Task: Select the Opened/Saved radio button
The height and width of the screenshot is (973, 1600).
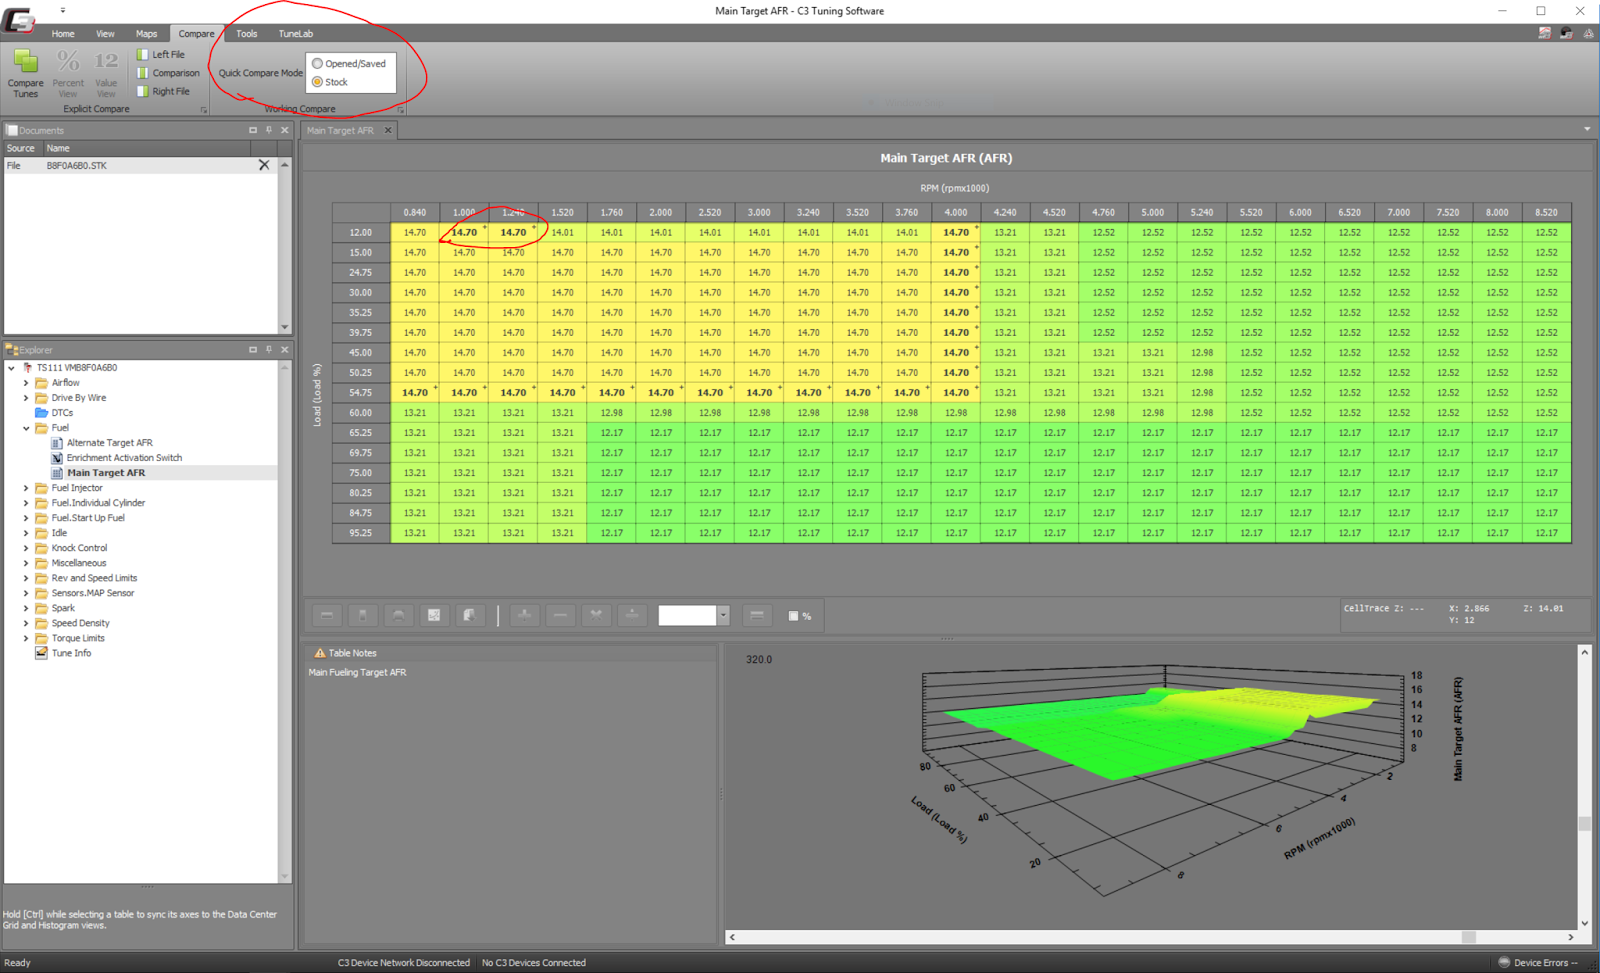Action: point(317,62)
